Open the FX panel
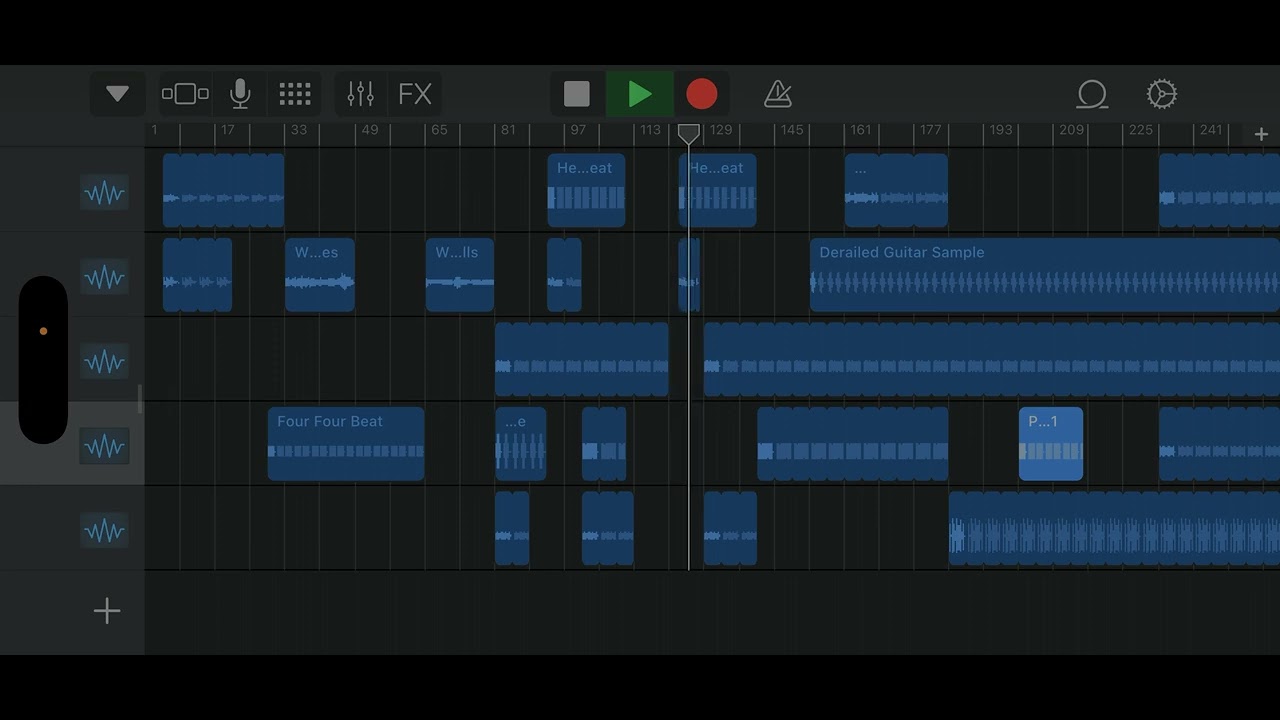 (x=415, y=94)
